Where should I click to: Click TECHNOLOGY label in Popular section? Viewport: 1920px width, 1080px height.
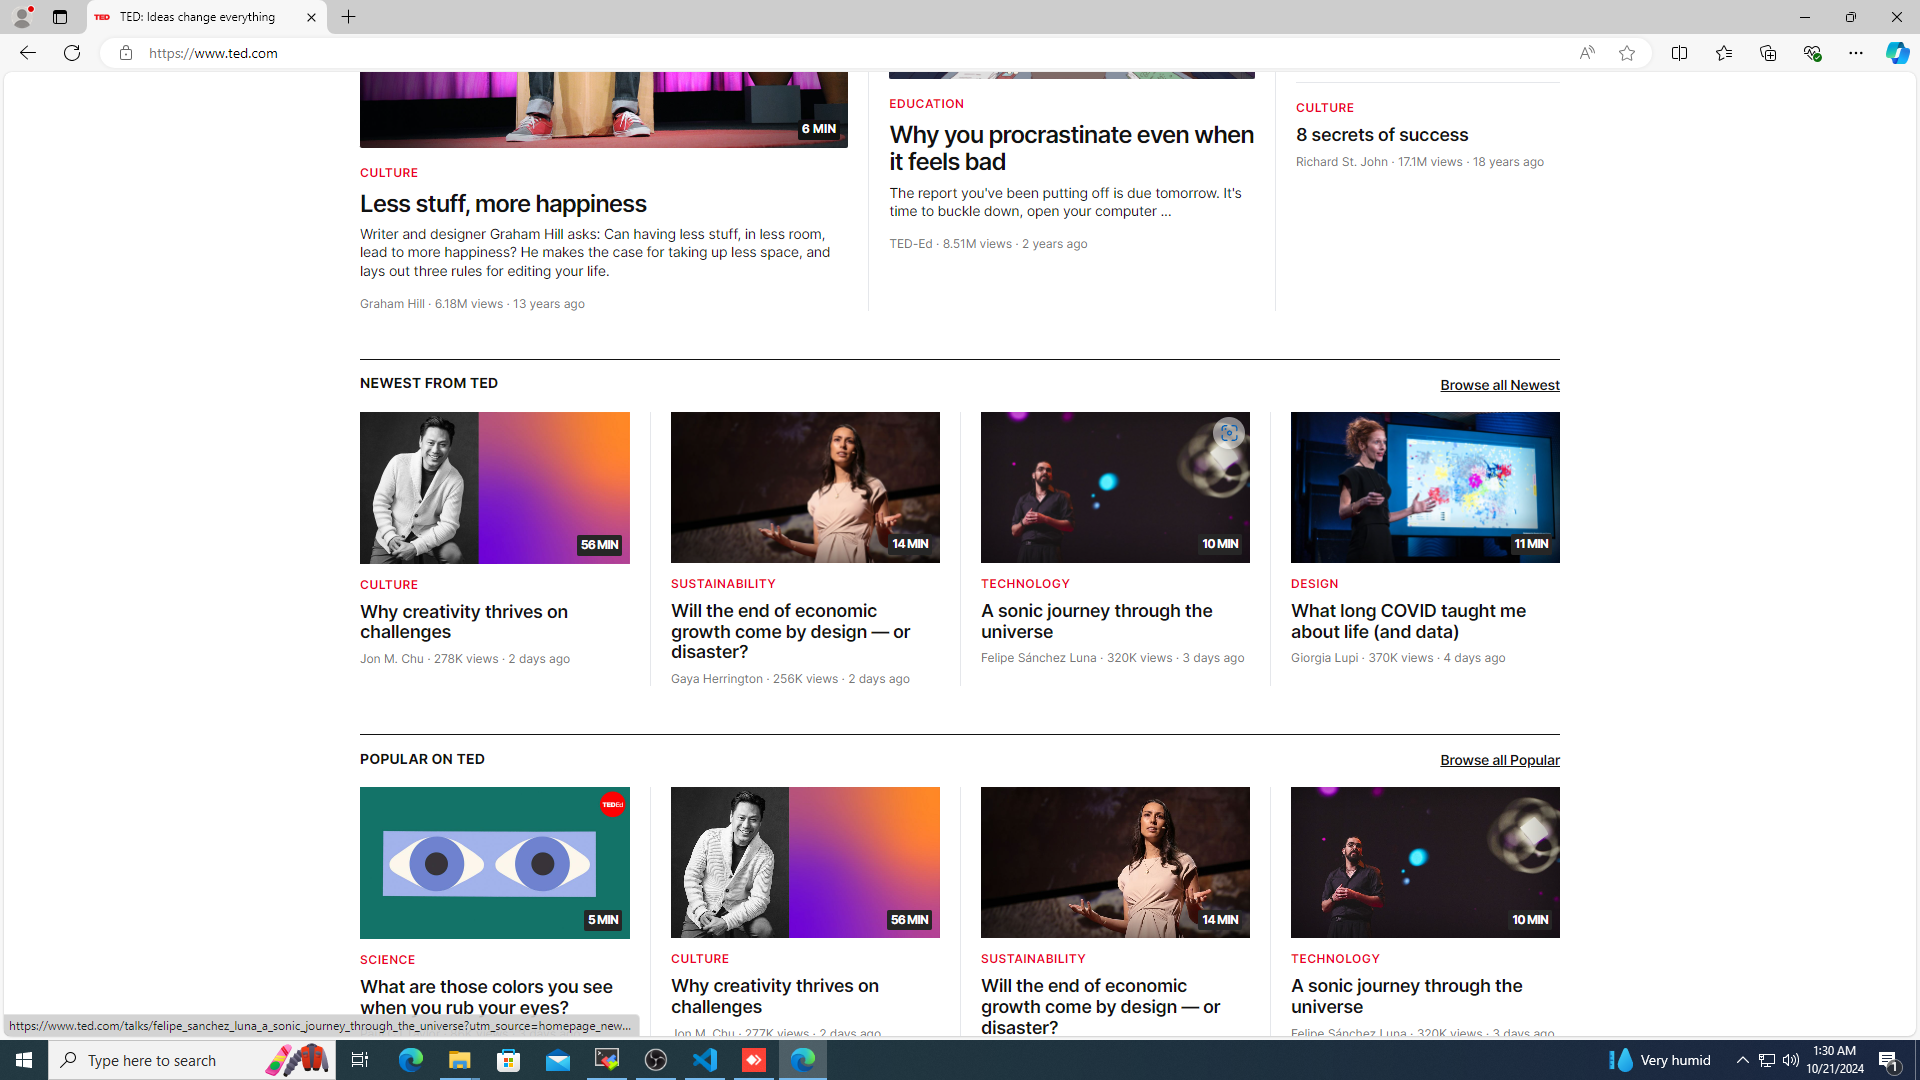point(1335,959)
